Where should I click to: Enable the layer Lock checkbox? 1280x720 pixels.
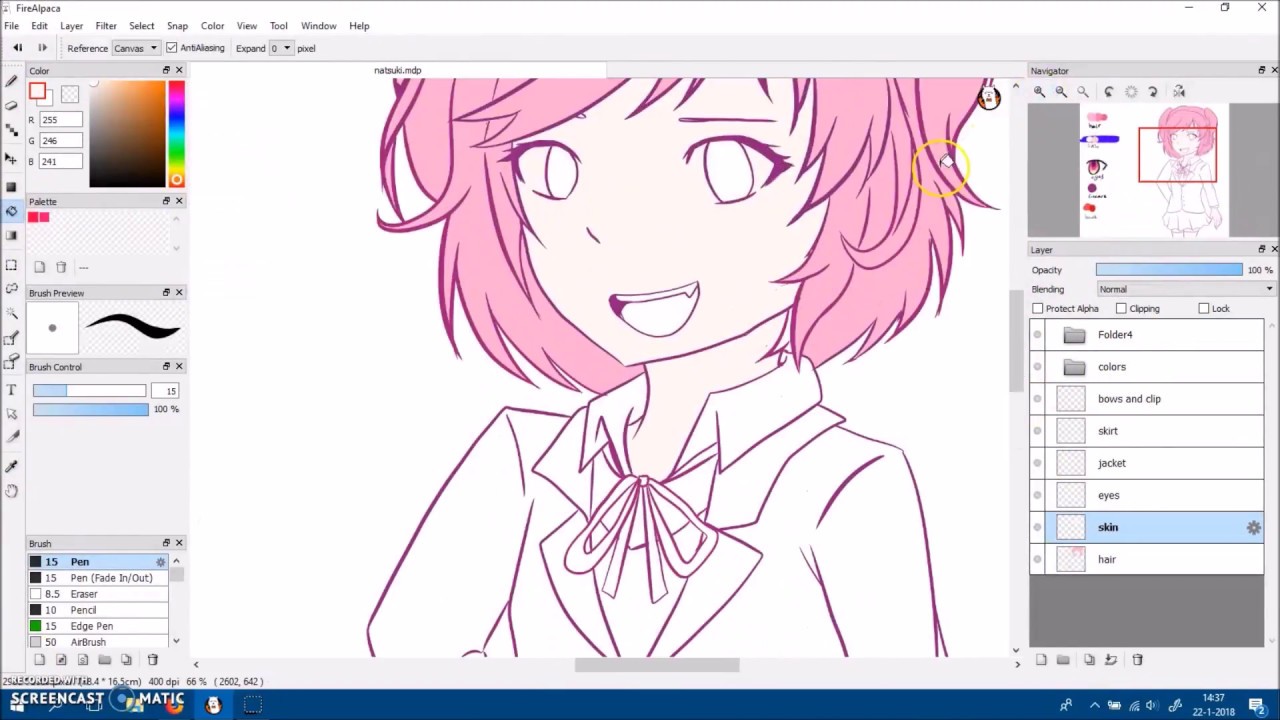1204,309
